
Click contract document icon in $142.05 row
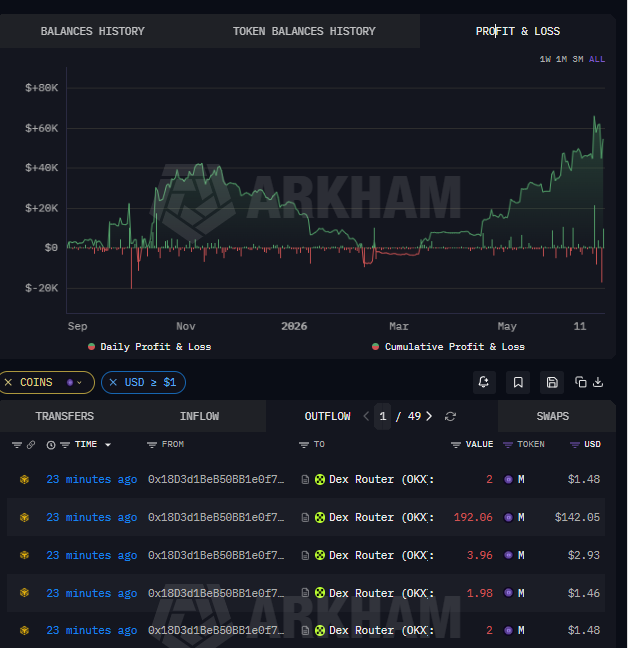point(305,517)
